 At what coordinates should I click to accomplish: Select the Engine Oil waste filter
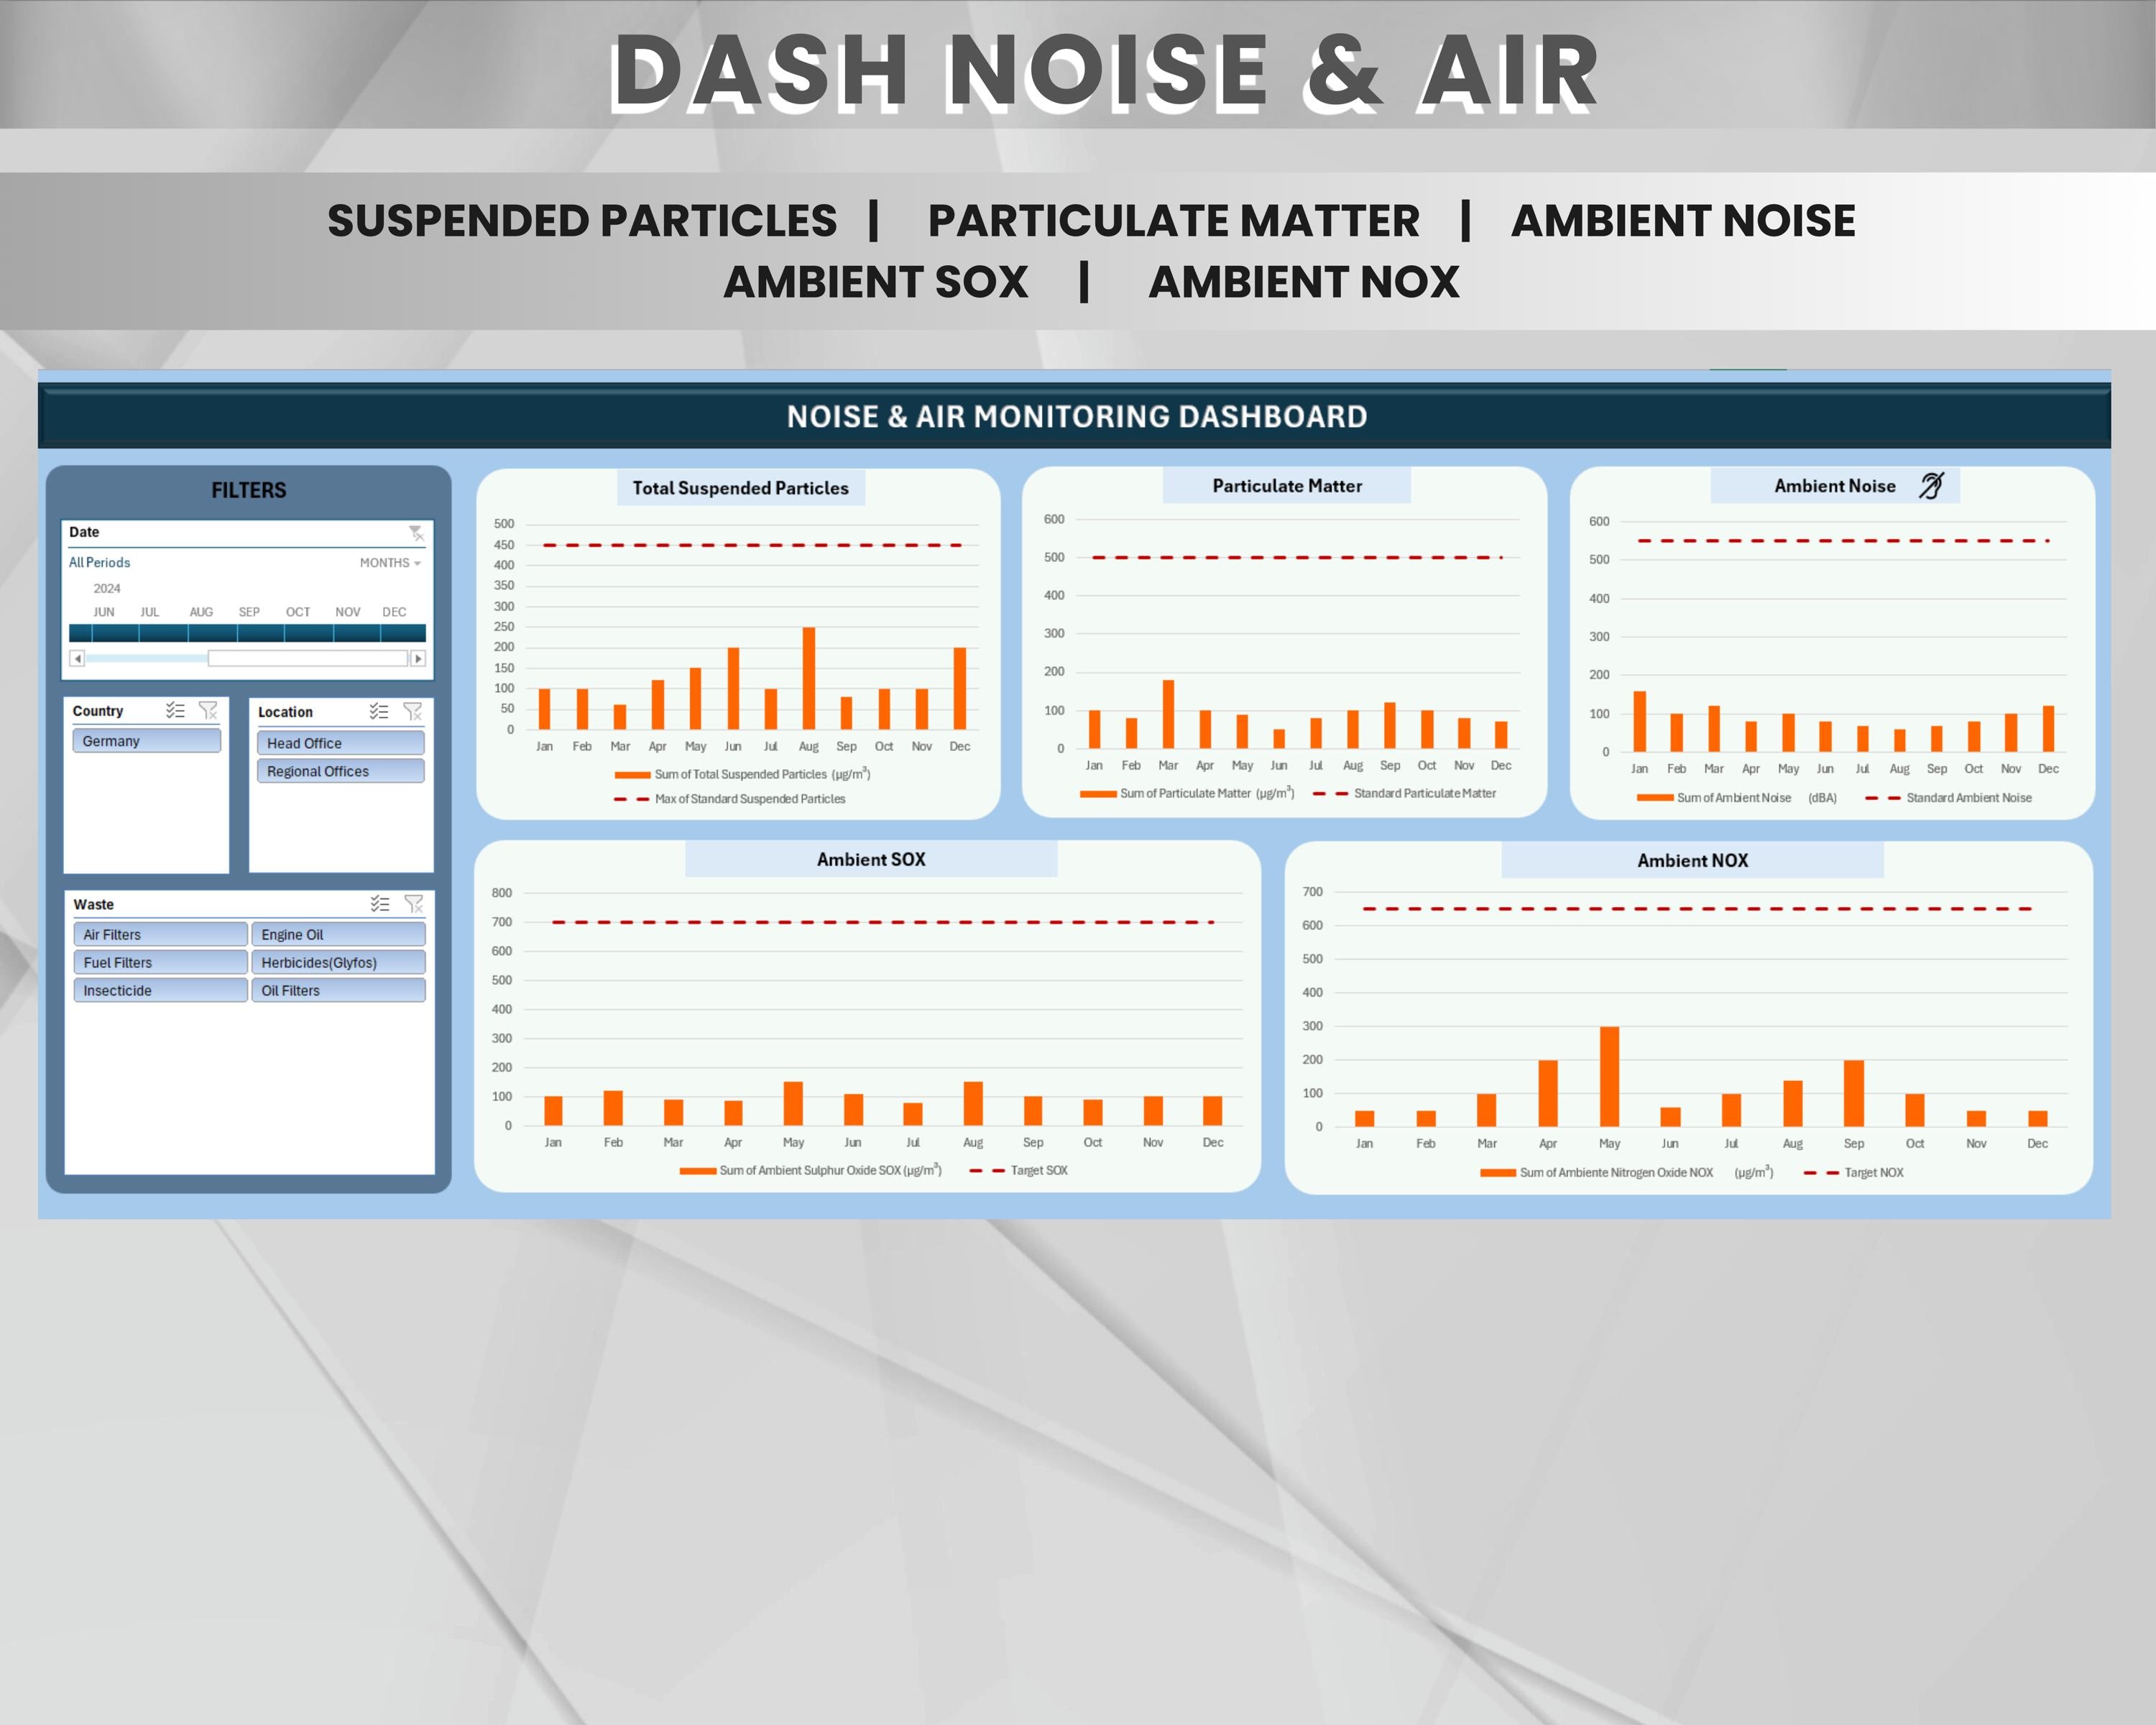[339, 934]
